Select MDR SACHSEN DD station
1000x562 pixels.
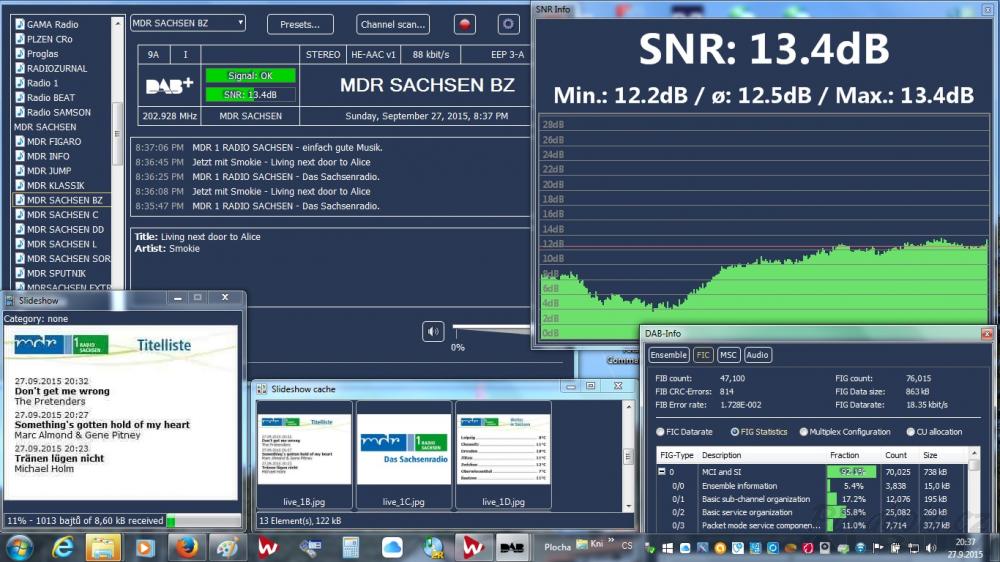pyautogui.click(x=65, y=230)
